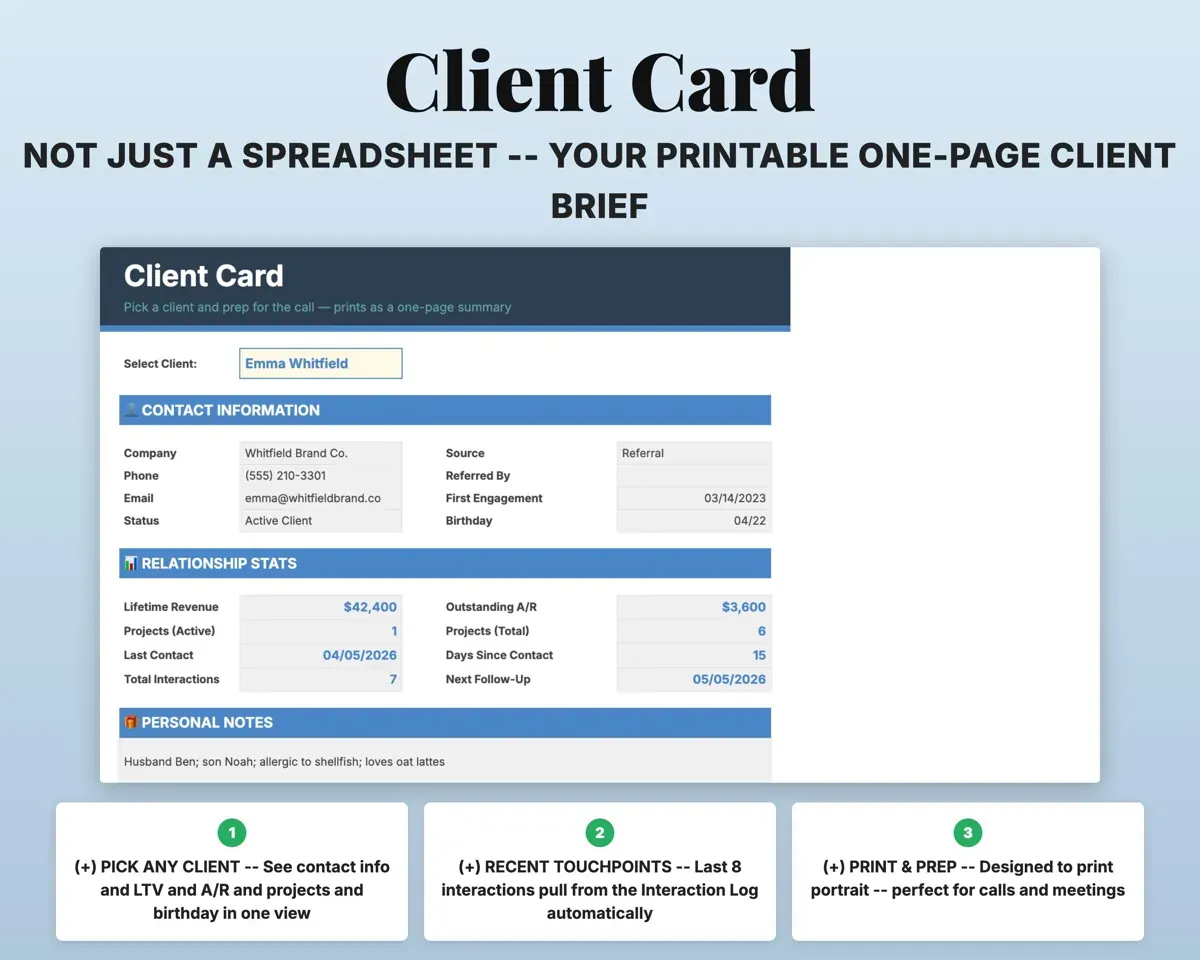Click the 'Client Card' sheet header title
The width and height of the screenshot is (1200, 960).
point(204,276)
